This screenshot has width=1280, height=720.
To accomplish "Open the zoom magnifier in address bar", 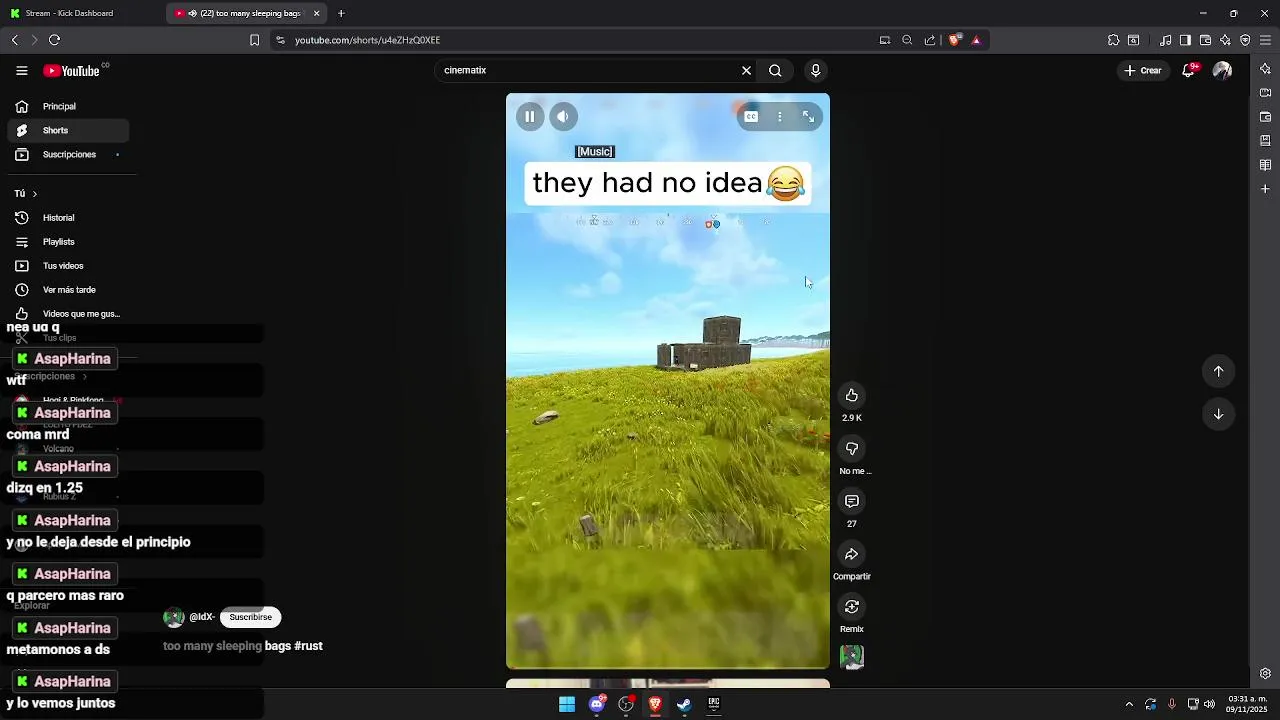I will pyautogui.click(x=907, y=40).
